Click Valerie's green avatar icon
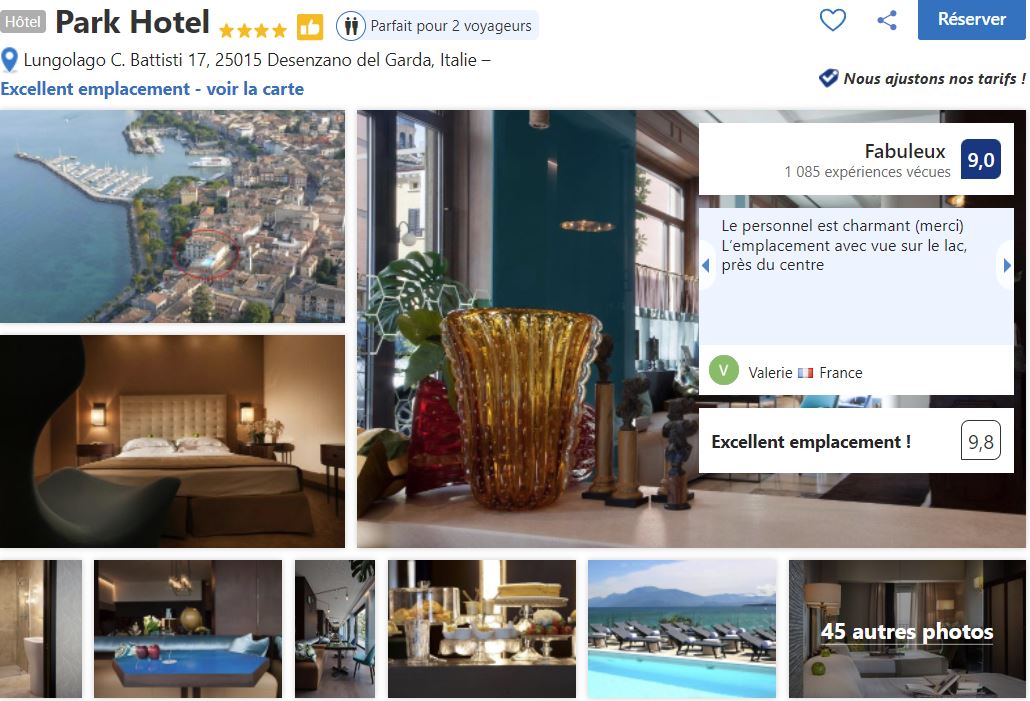The image size is (1030, 701). click(724, 371)
